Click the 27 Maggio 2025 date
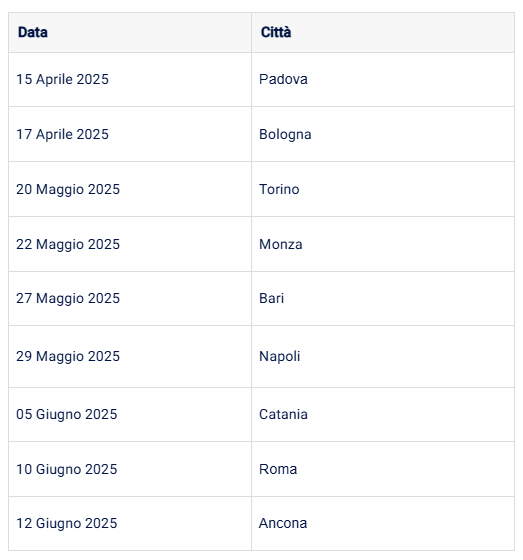Screen dimensions: 523x560 [68, 299]
